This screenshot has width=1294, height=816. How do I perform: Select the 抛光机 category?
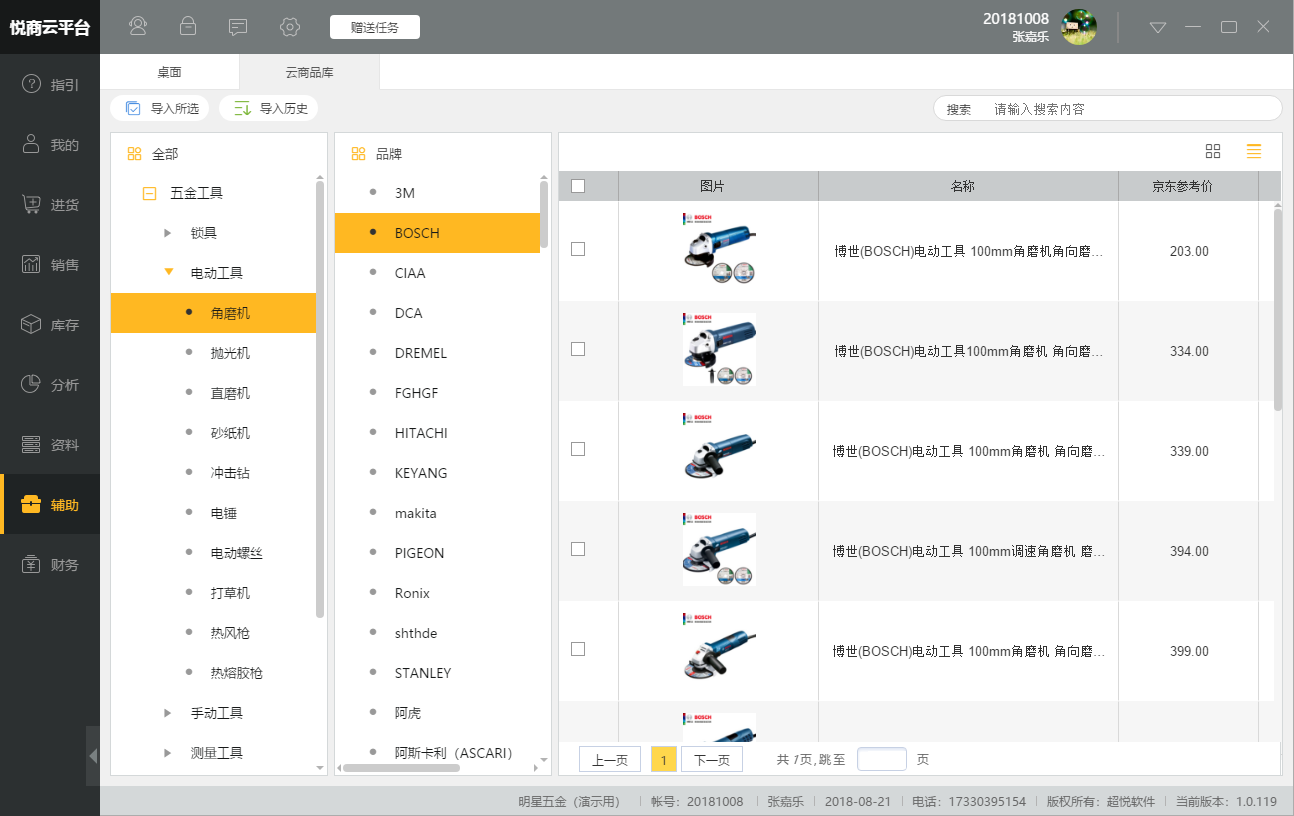[x=213, y=353]
